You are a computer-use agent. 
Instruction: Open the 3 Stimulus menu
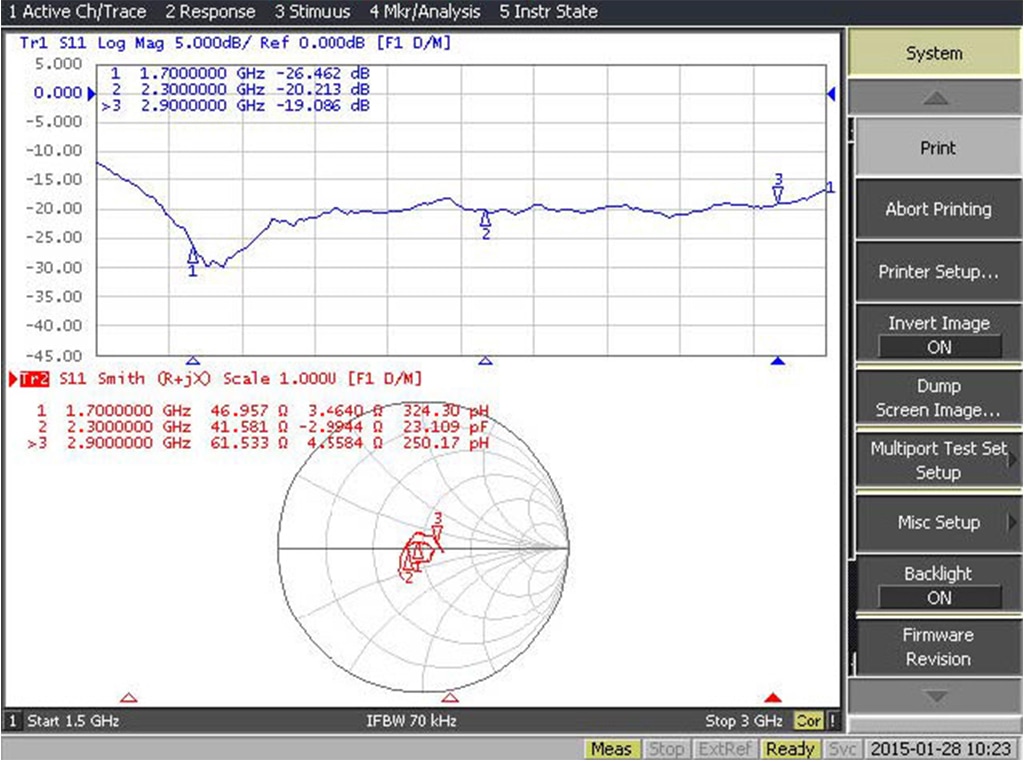(312, 12)
